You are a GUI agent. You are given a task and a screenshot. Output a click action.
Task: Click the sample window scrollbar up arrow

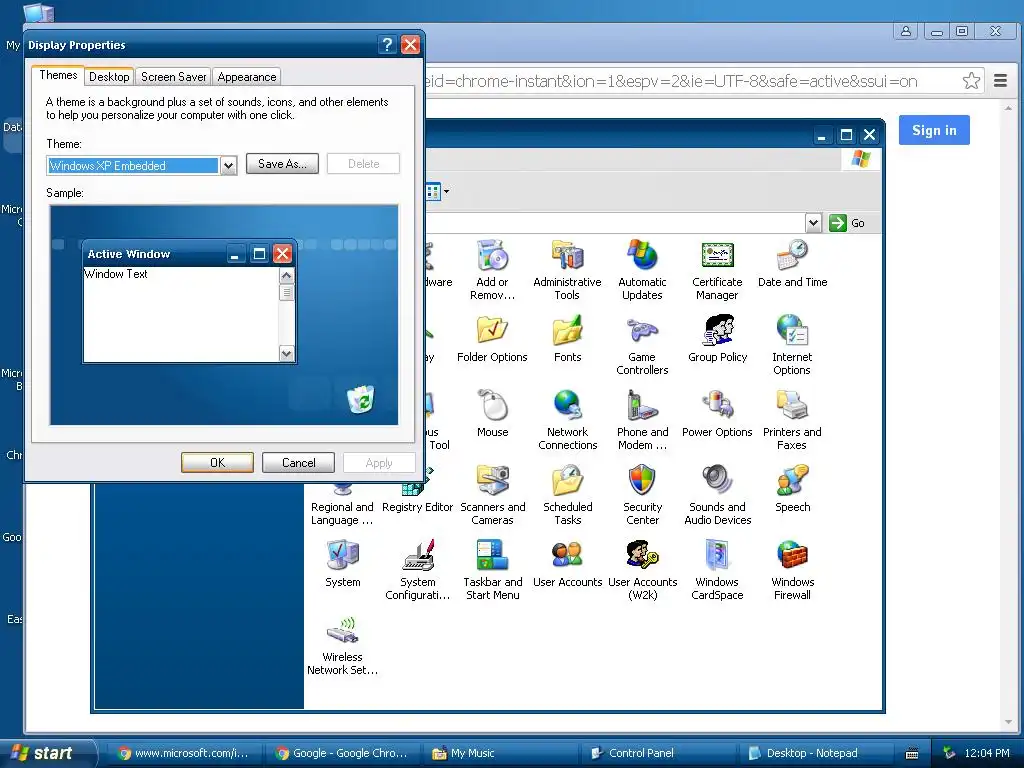click(x=286, y=276)
